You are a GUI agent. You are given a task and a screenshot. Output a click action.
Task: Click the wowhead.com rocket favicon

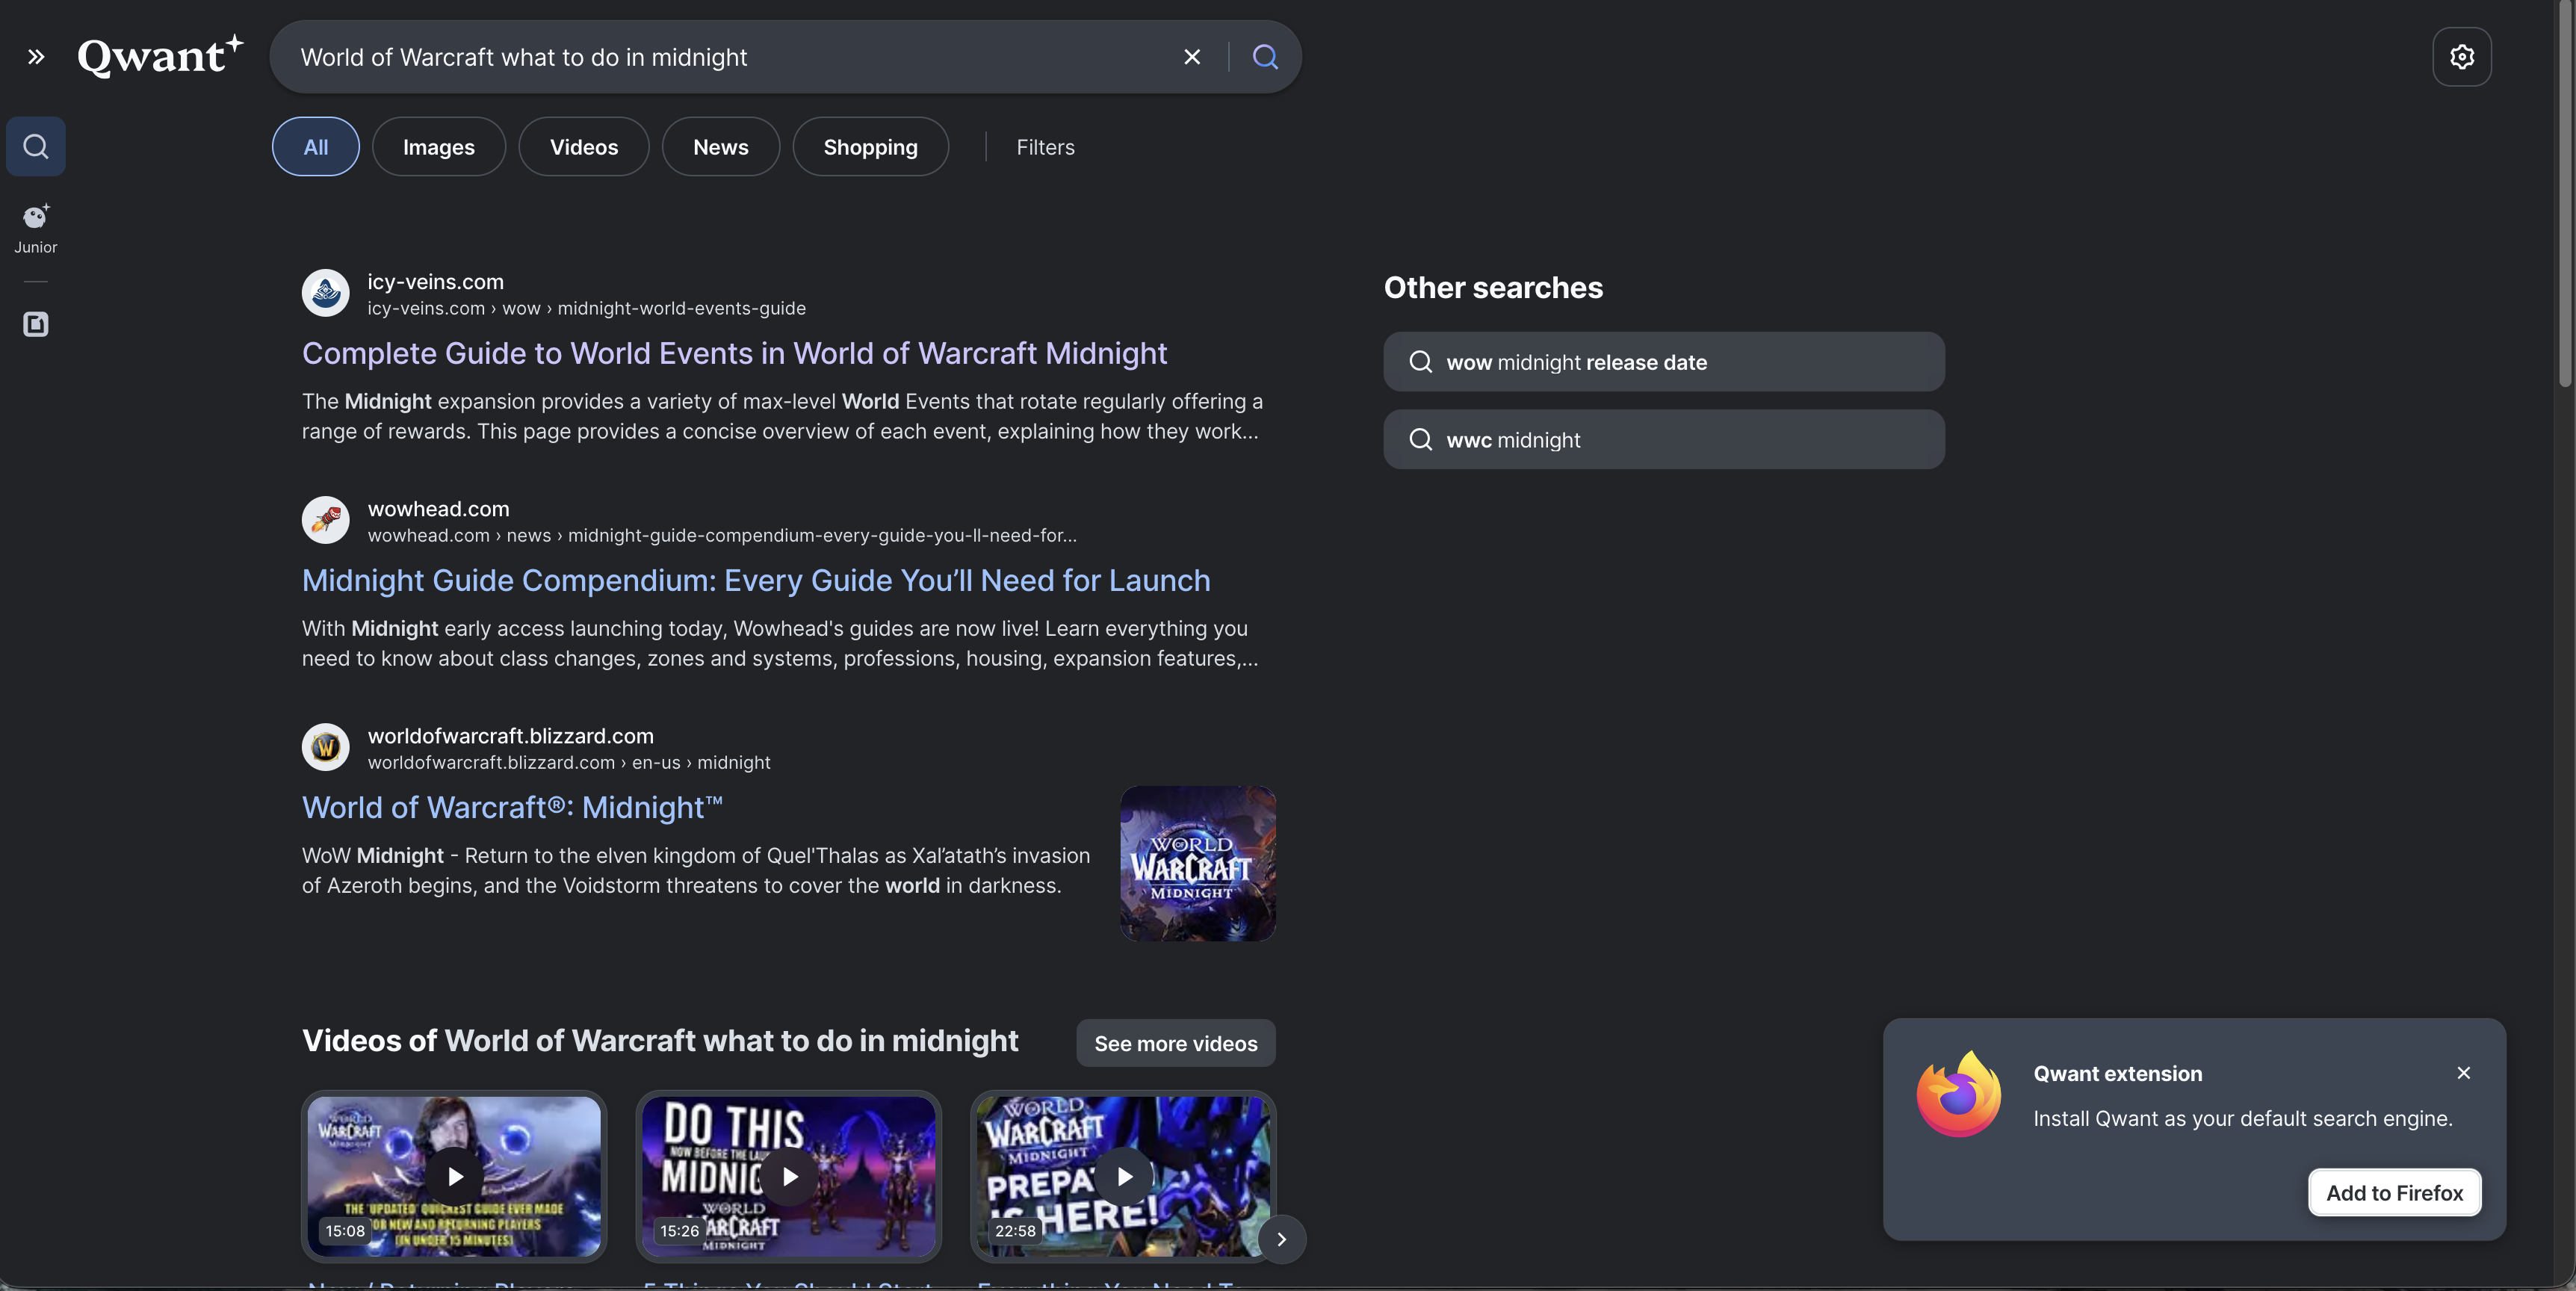click(324, 520)
